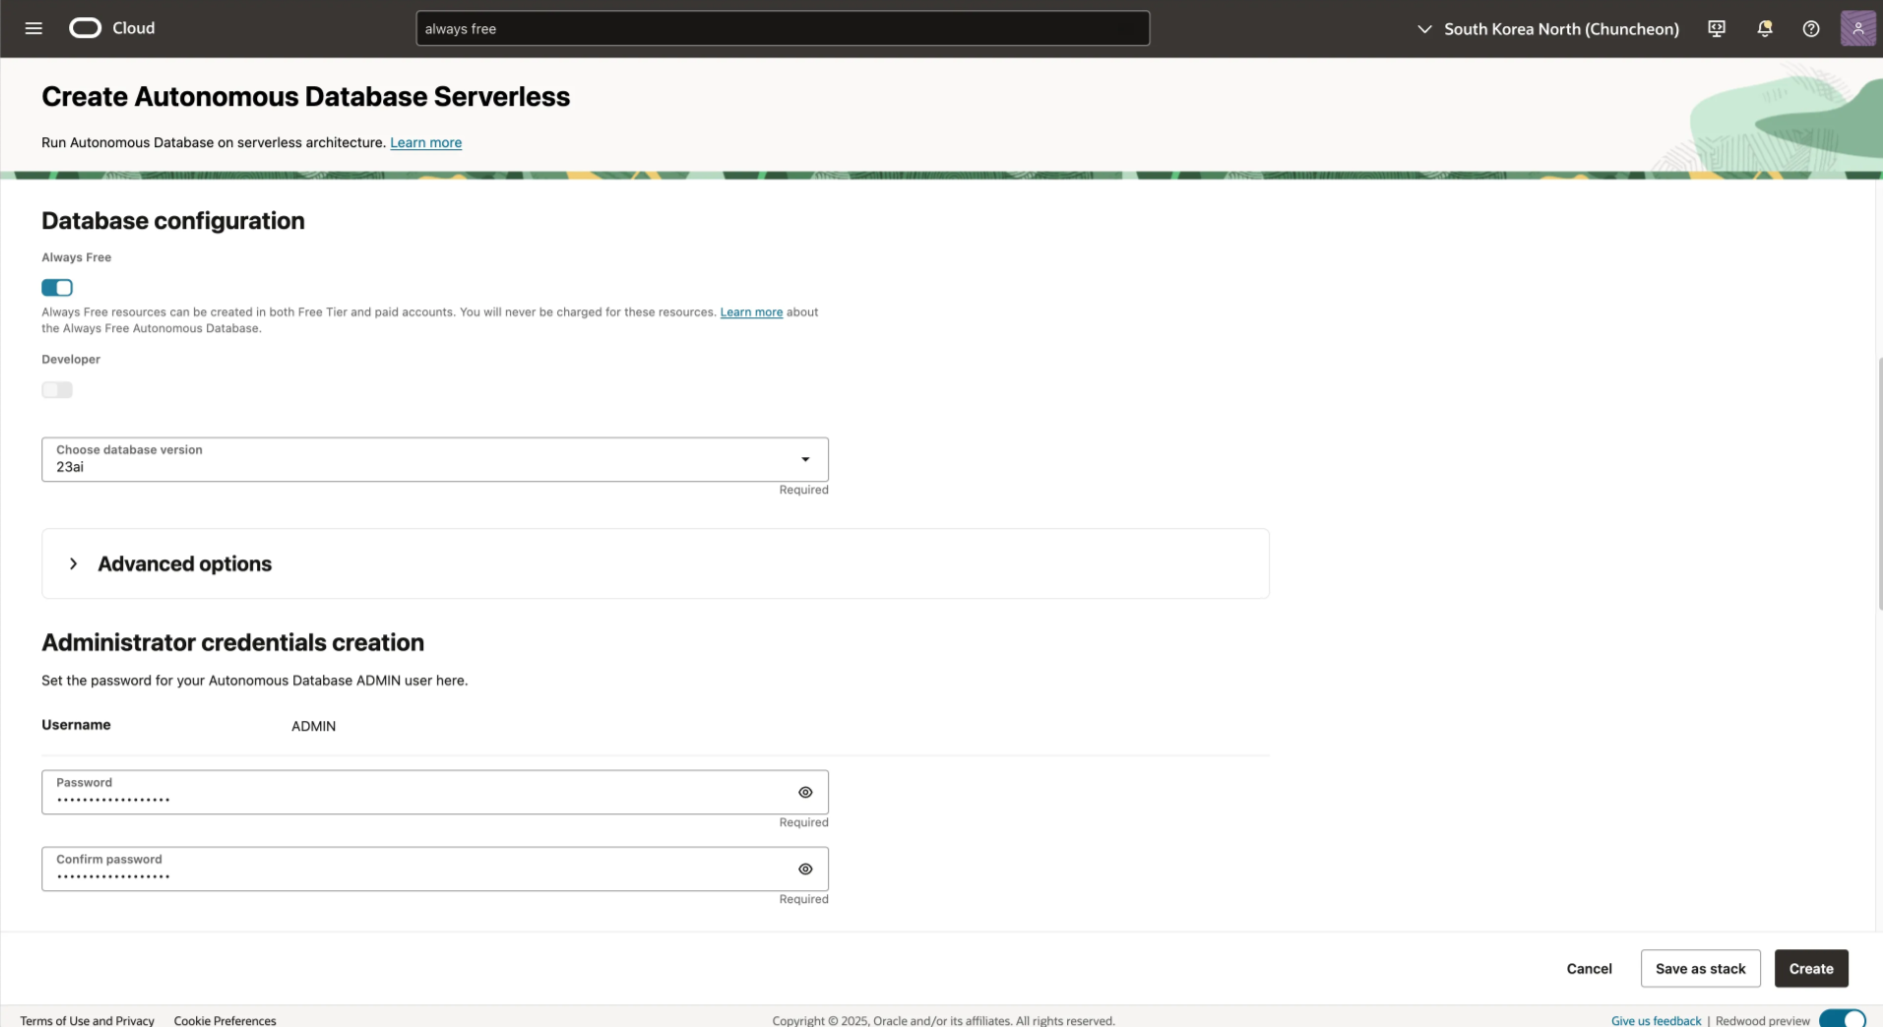
Task: Expand the Advanced options section
Action: coord(655,564)
